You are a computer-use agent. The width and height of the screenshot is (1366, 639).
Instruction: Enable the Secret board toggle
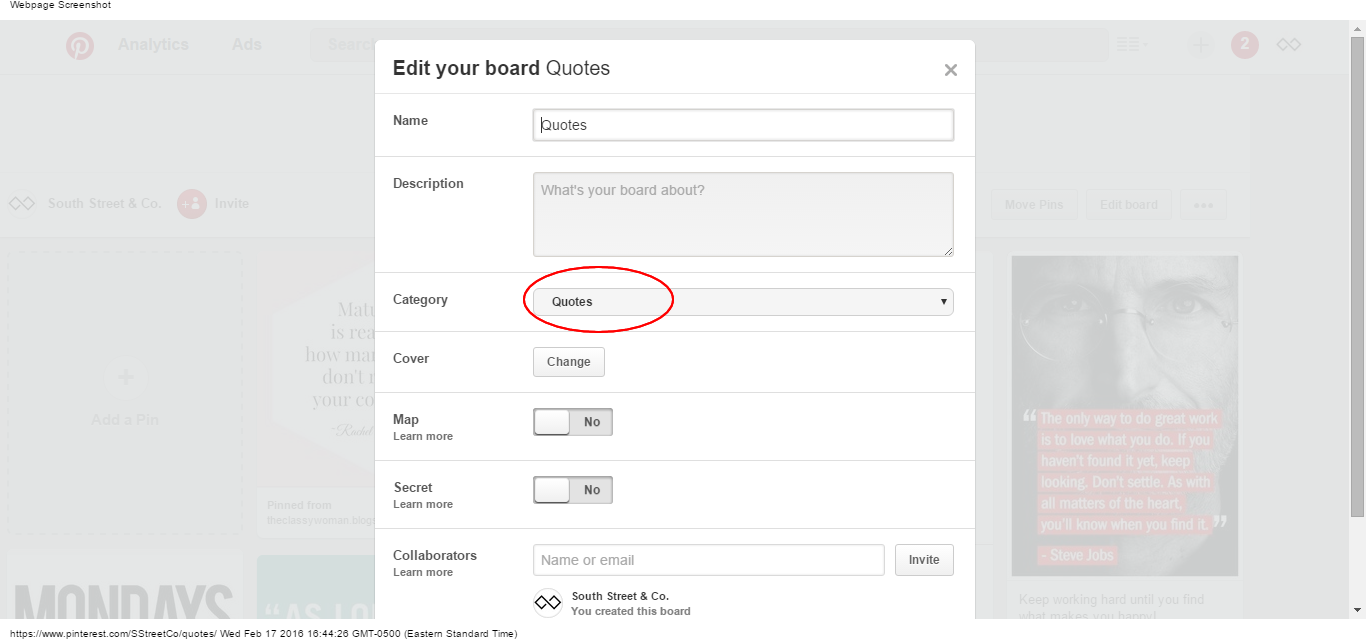[572, 489]
